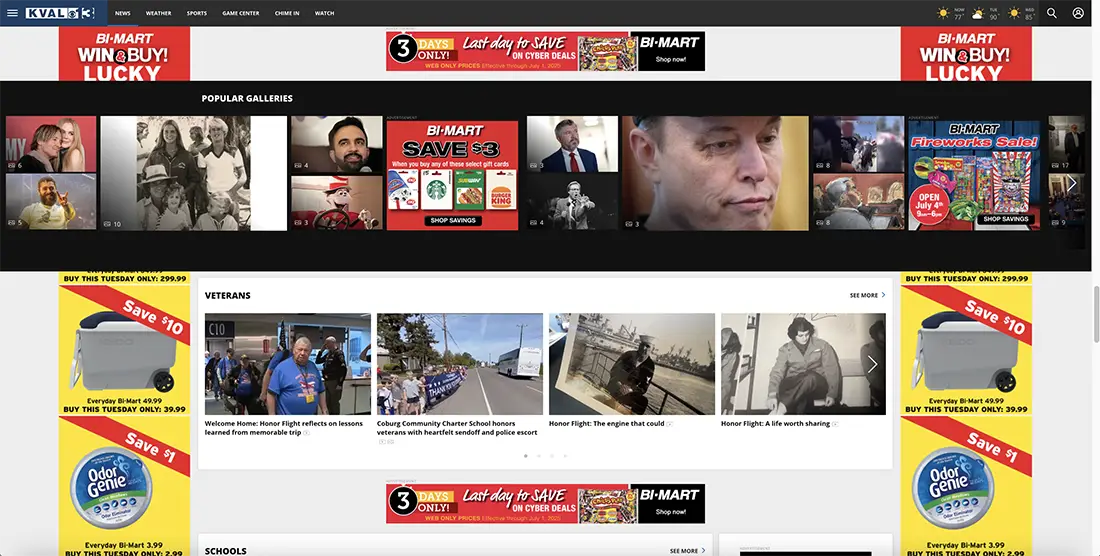Viewport: 1100px width, 556px height.
Task: Click See More in Schools section
Action: pos(688,551)
